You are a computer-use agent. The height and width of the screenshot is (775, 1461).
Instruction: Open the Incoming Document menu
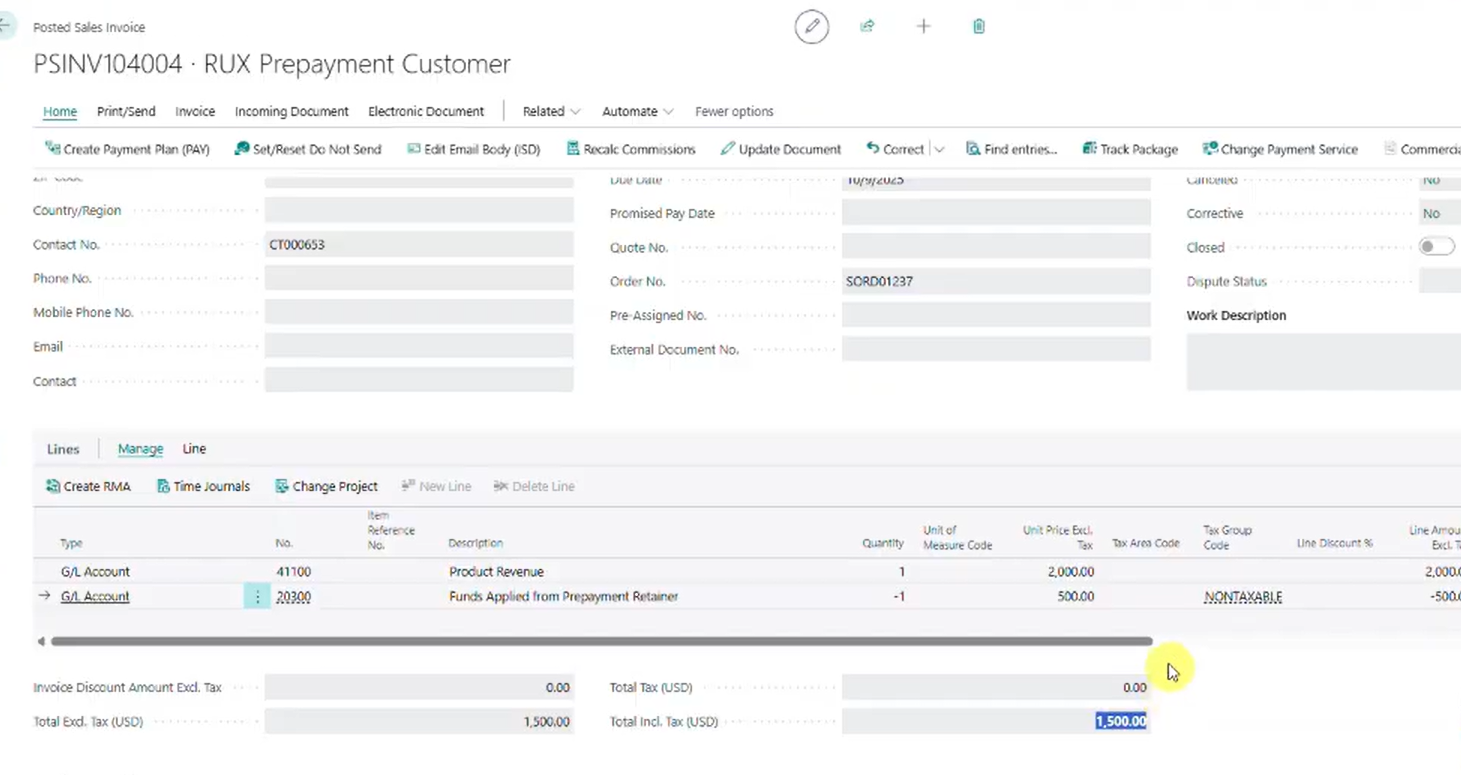[292, 112]
